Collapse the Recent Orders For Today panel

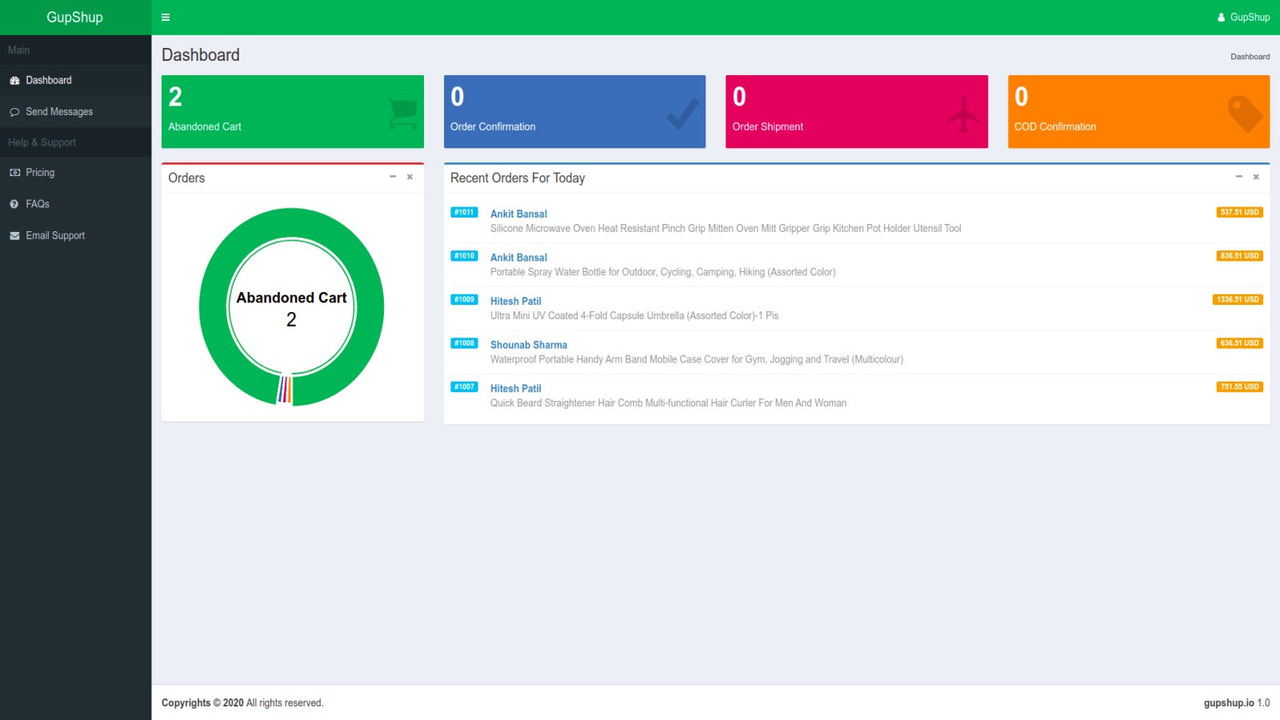click(1239, 176)
